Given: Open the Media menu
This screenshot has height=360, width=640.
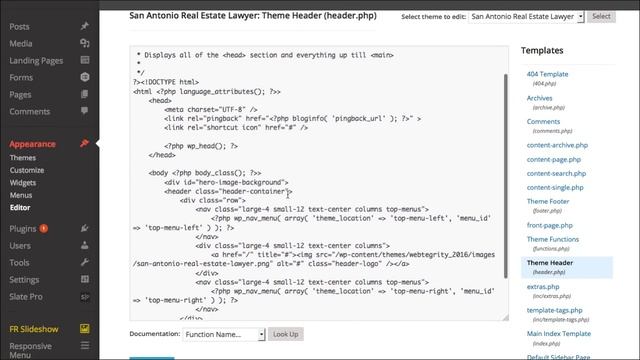Looking at the screenshot, I should tap(21, 44).
